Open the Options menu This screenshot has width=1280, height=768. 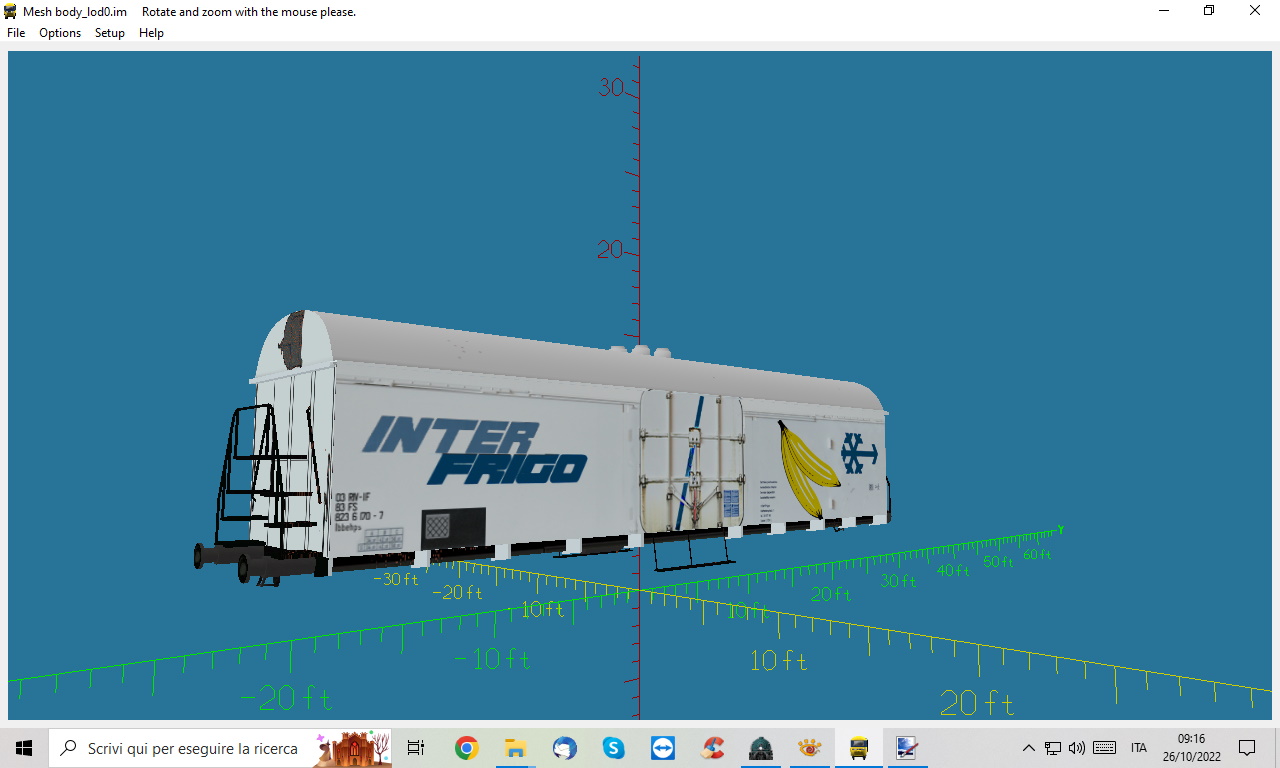(60, 33)
